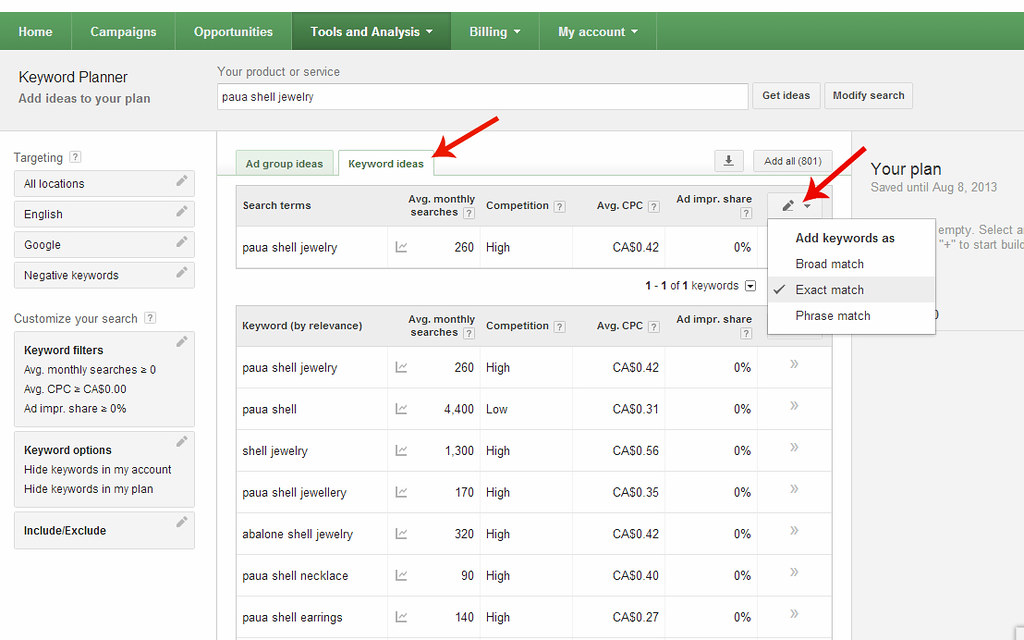1024x640 pixels.
Task: Edit All locations targeting via pencil icon
Action: 180,183
